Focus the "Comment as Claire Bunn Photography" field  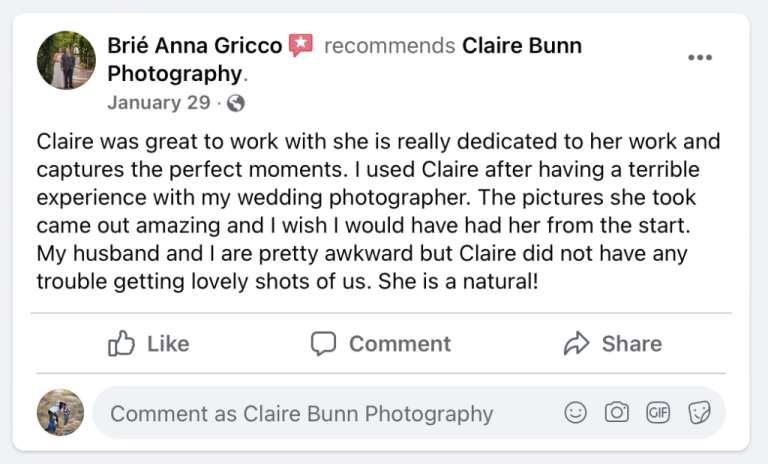click(320, 413)
